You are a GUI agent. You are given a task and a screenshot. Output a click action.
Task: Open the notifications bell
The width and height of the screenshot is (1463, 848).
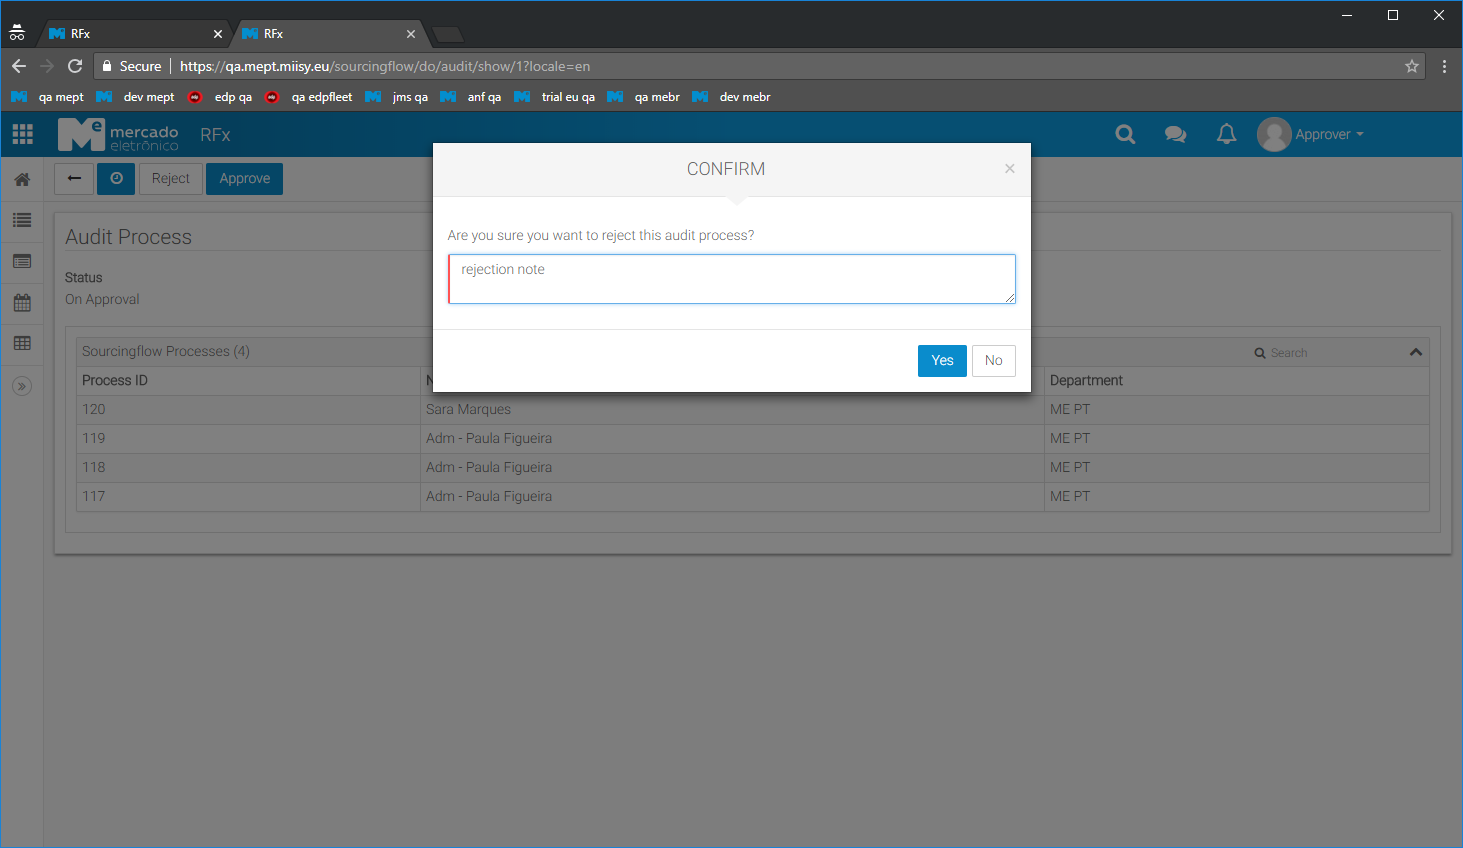click(x=1226, y=134)
